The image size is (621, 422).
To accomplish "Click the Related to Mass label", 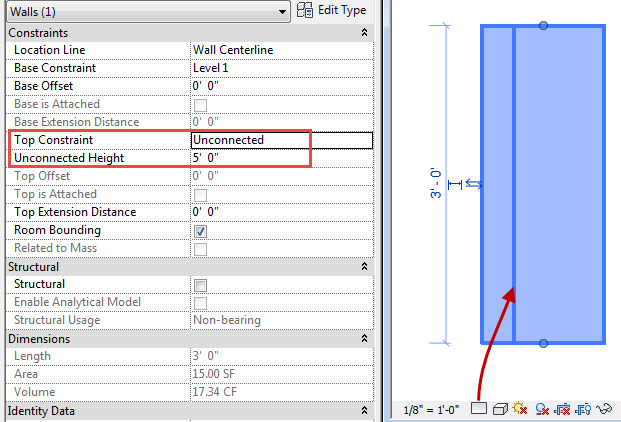I will click(55, 248).
